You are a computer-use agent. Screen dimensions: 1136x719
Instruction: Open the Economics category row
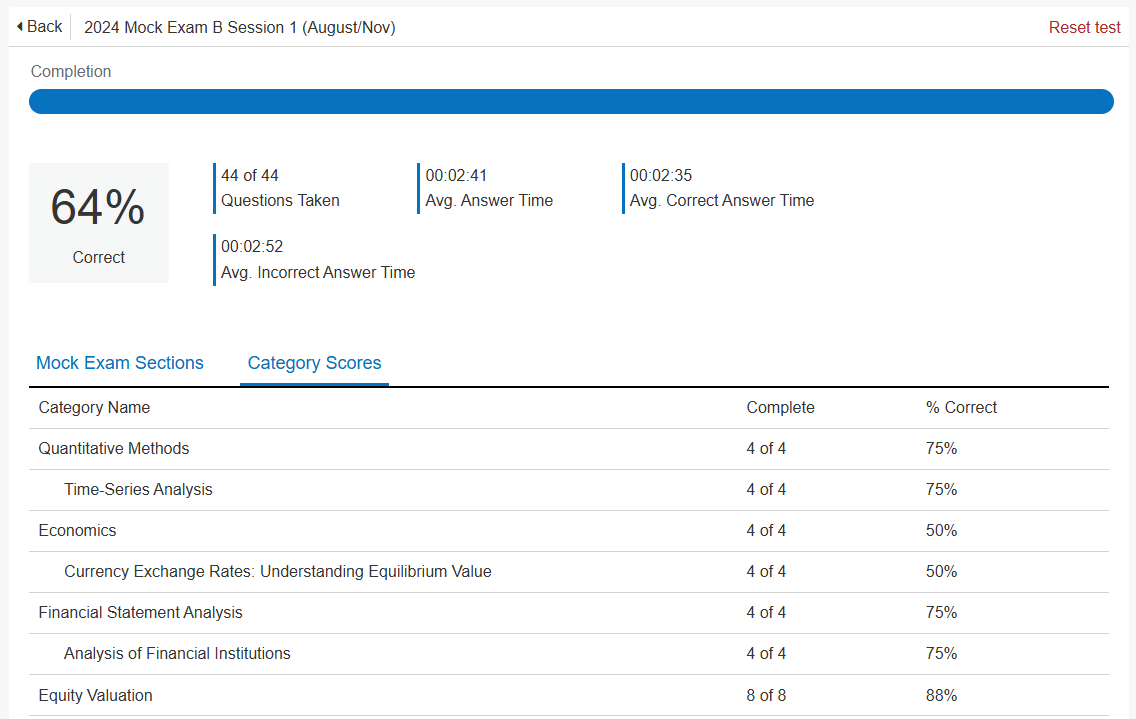pyautogui.click(x=569, y=531)
